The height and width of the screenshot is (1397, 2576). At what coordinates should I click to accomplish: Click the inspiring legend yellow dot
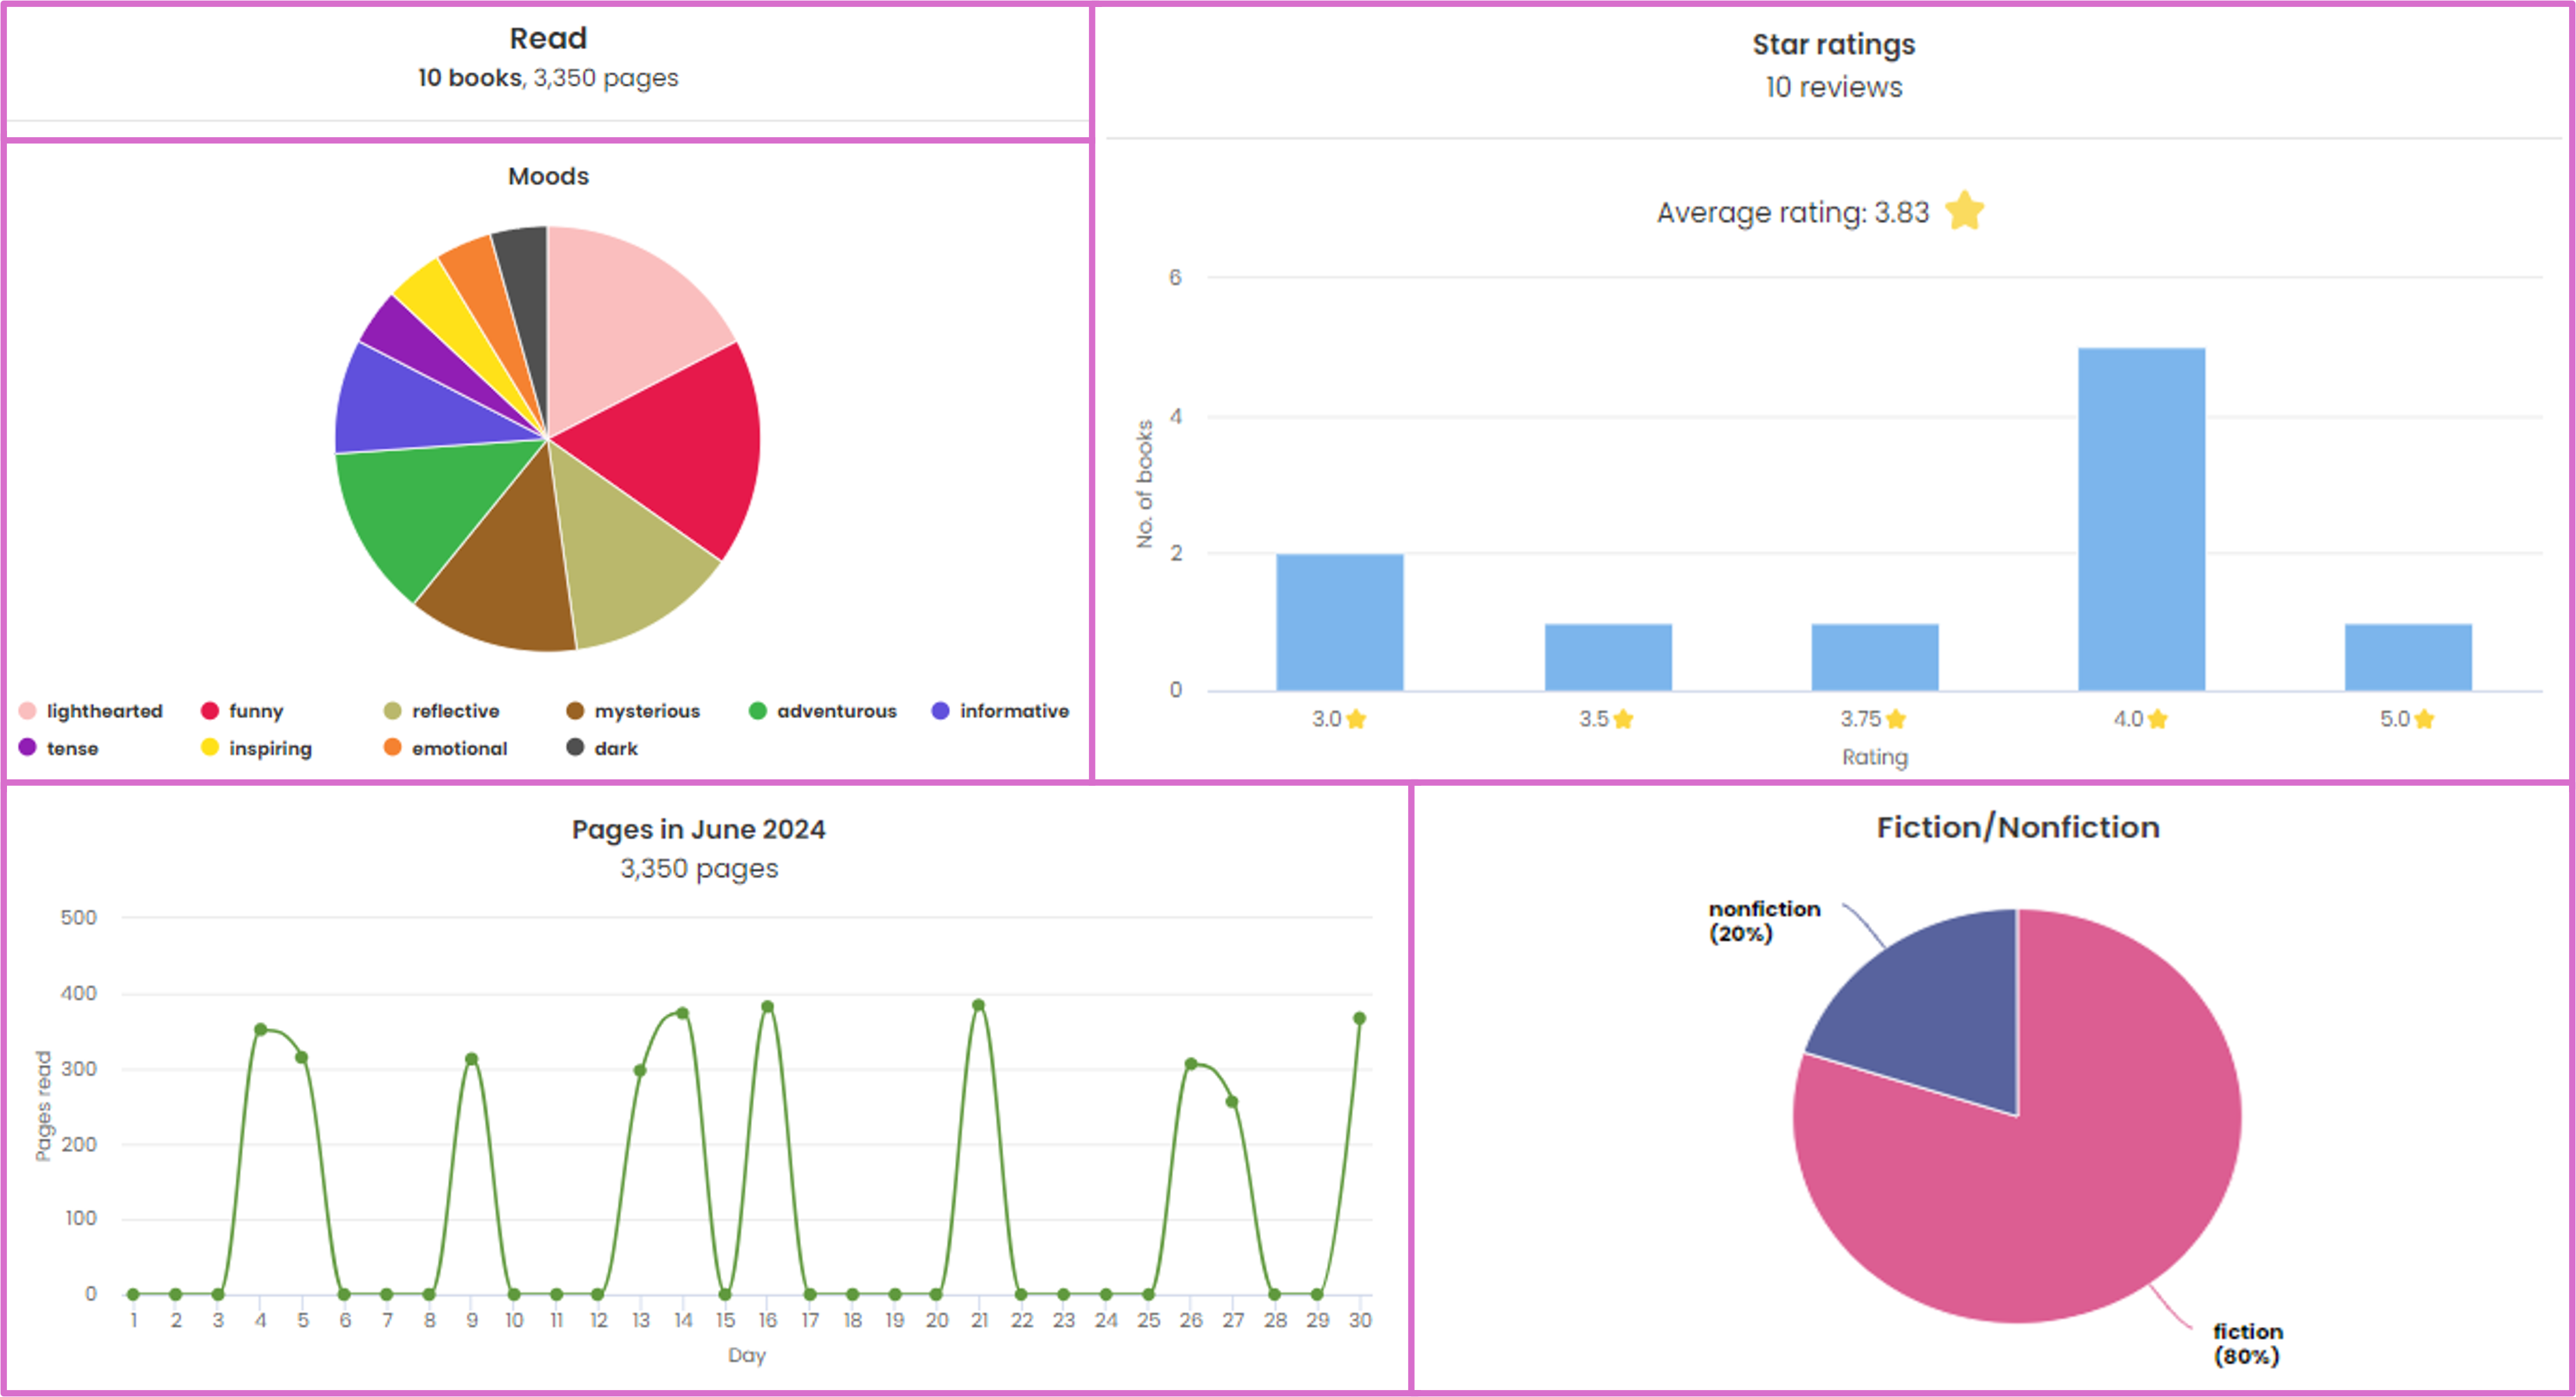coord(209,748)
